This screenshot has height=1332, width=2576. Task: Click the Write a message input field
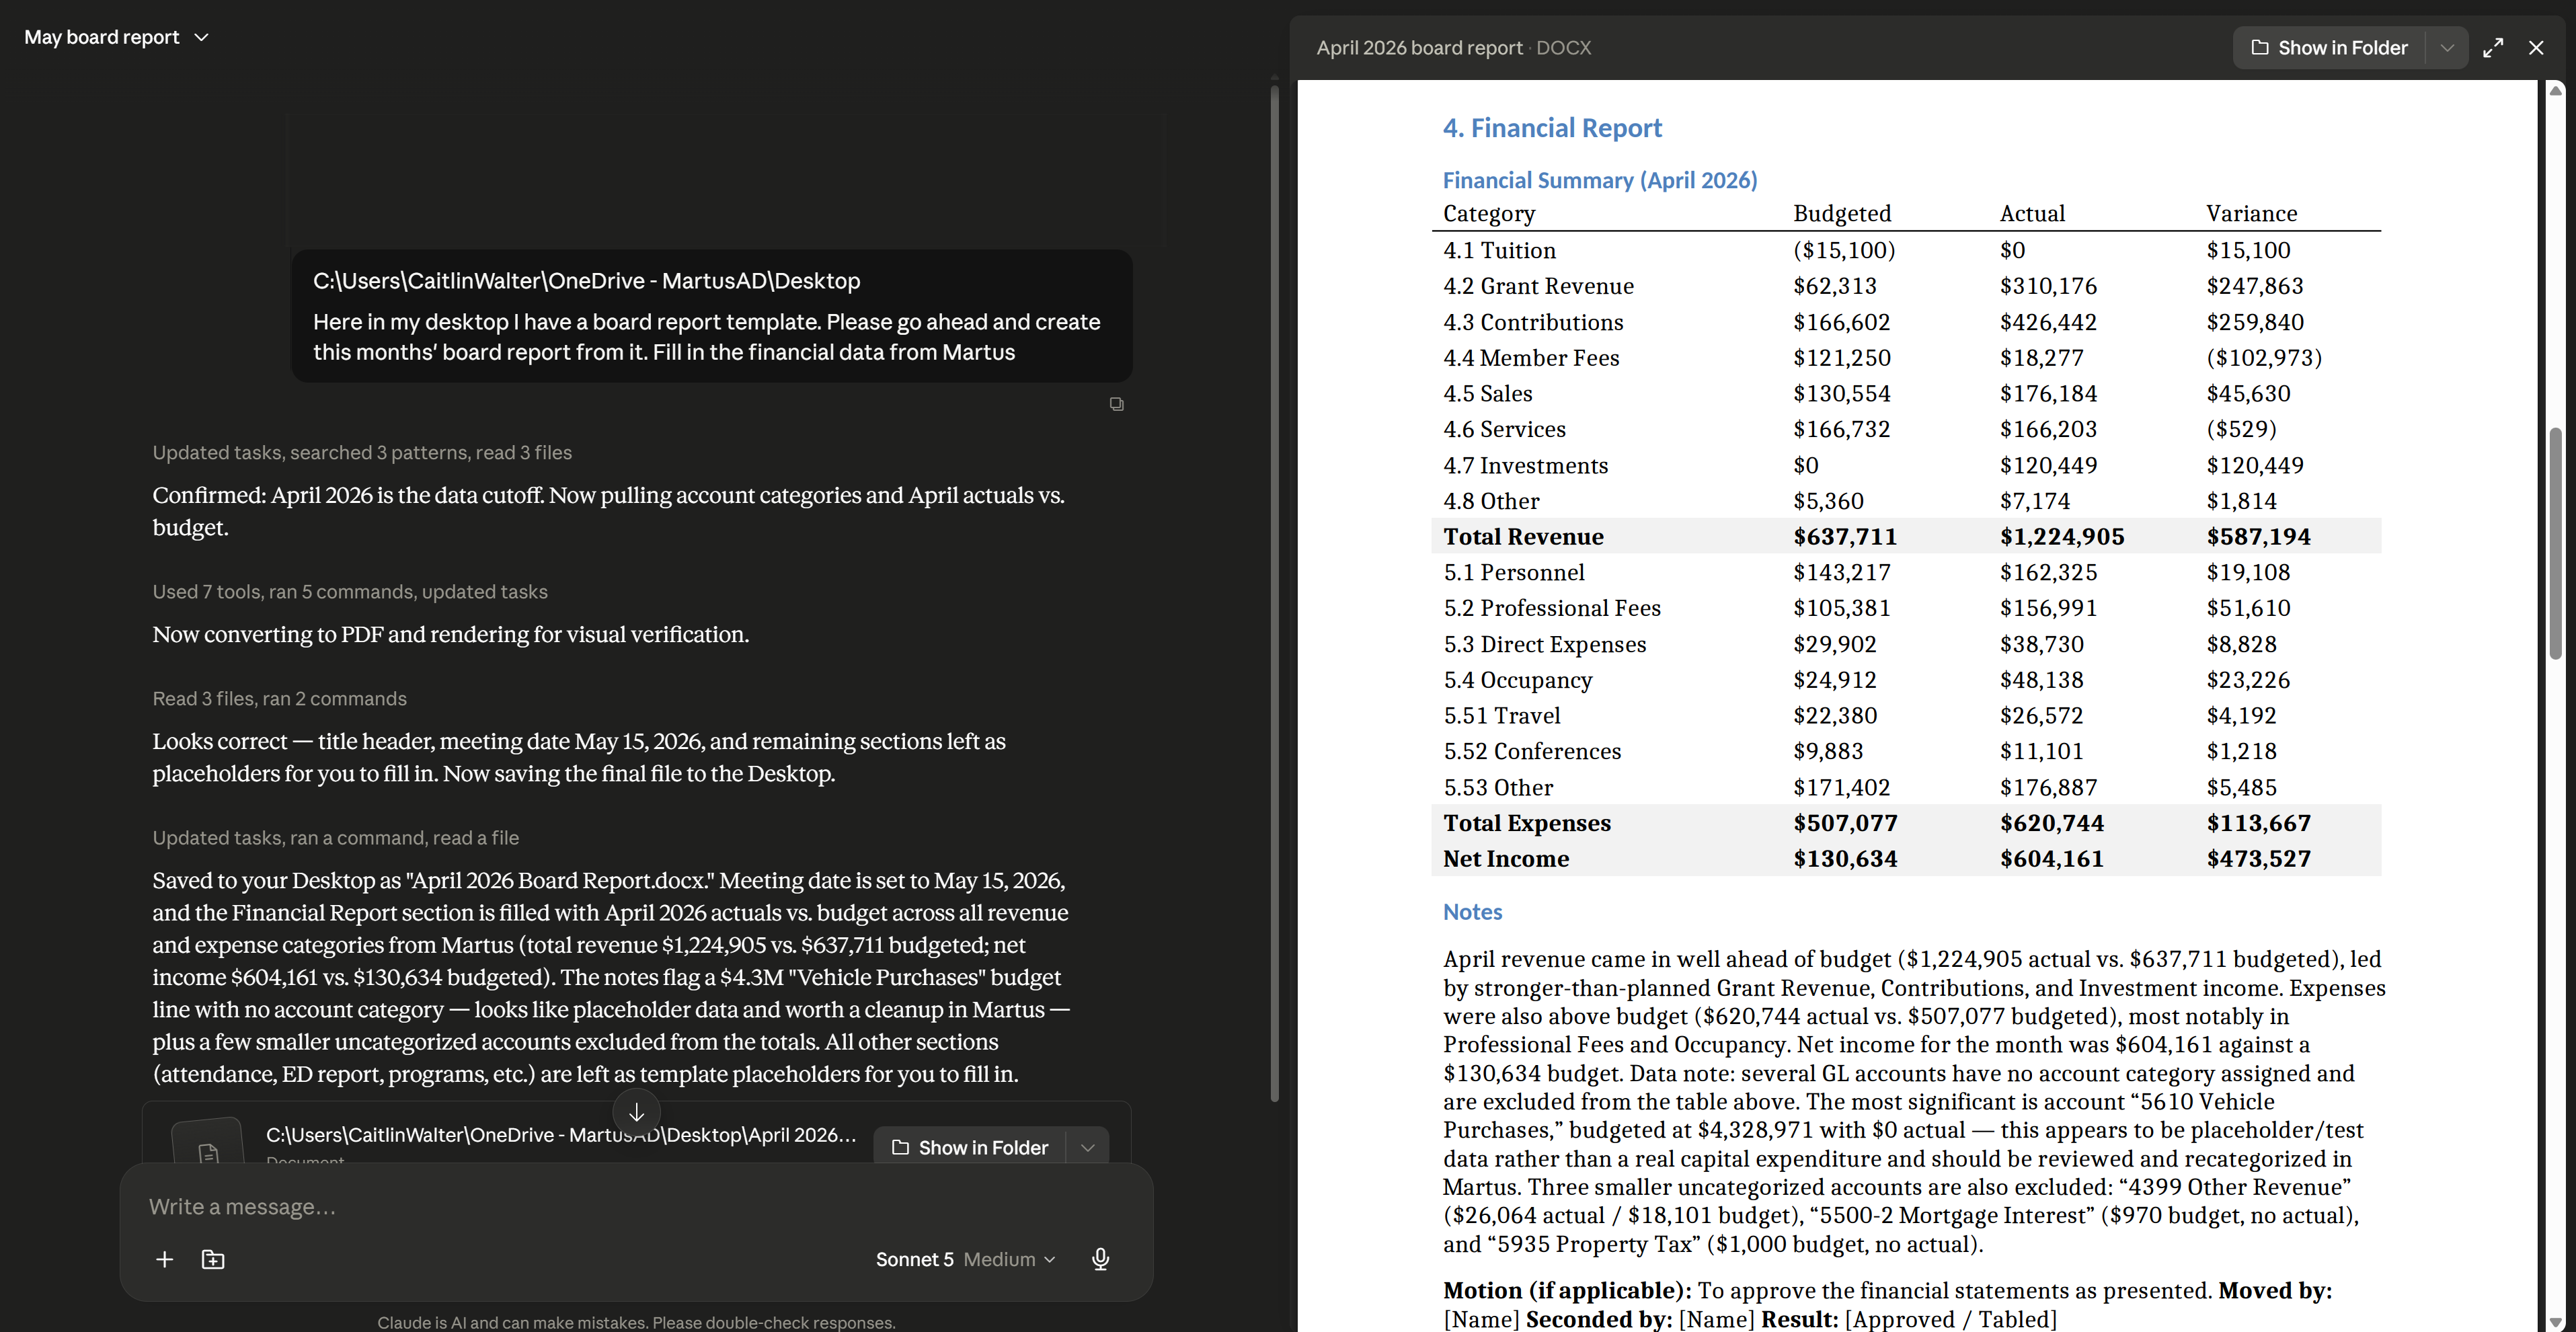[636, 1207]
